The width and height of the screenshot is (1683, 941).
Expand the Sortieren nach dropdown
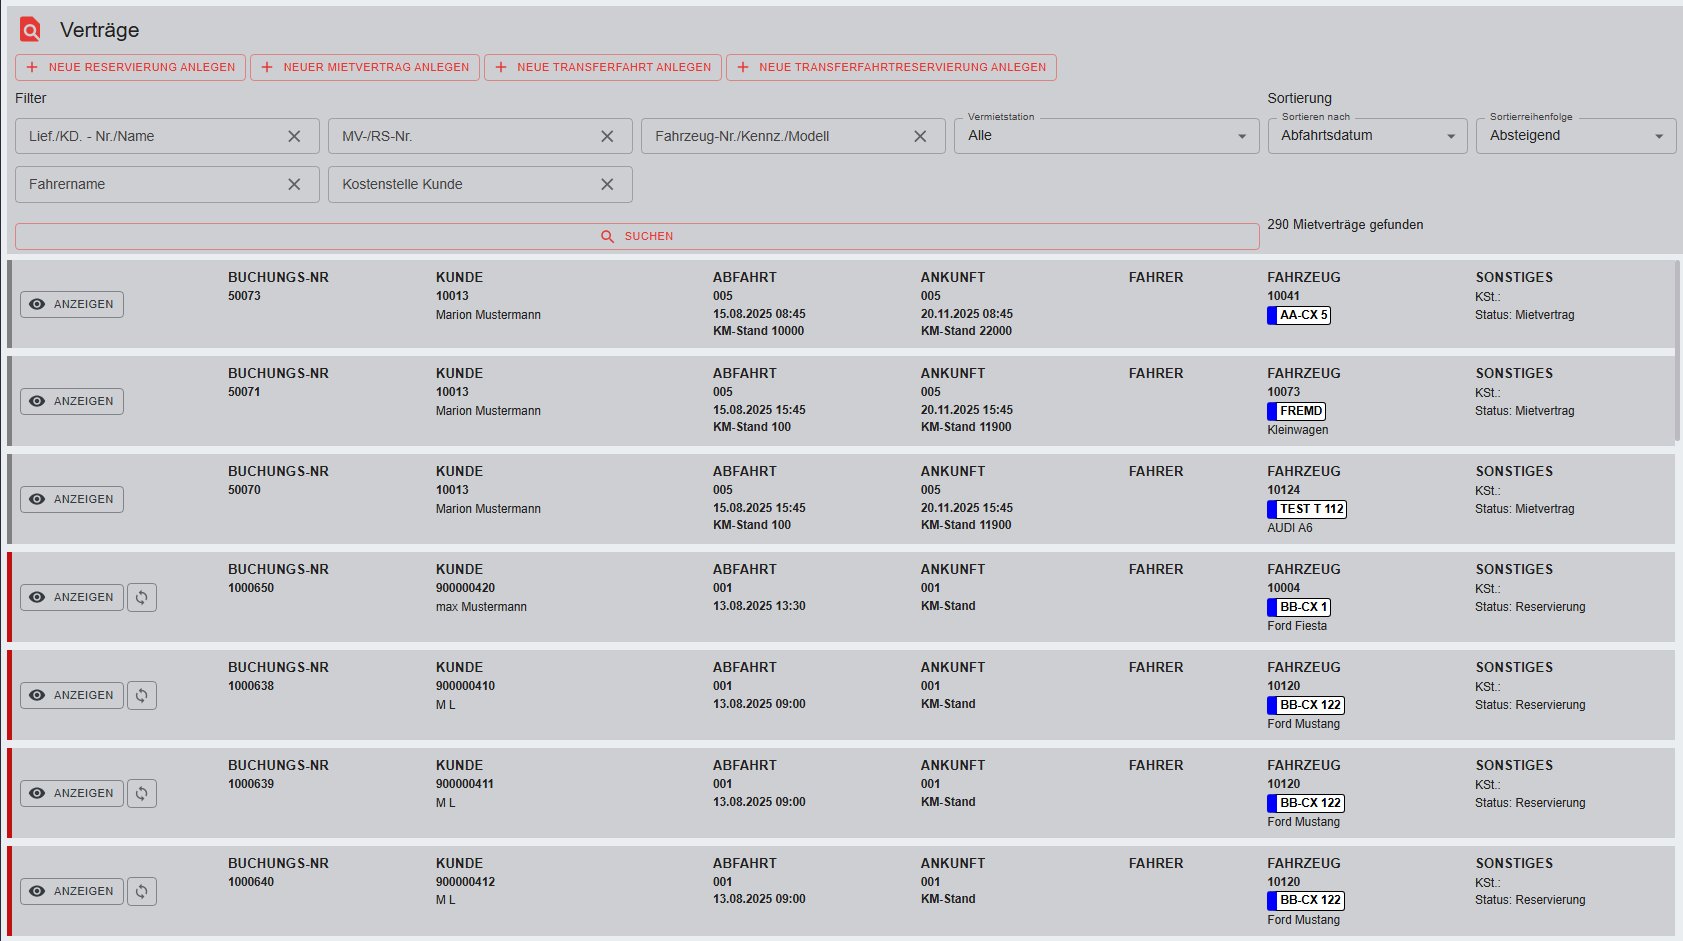[x=1366, y=136]
